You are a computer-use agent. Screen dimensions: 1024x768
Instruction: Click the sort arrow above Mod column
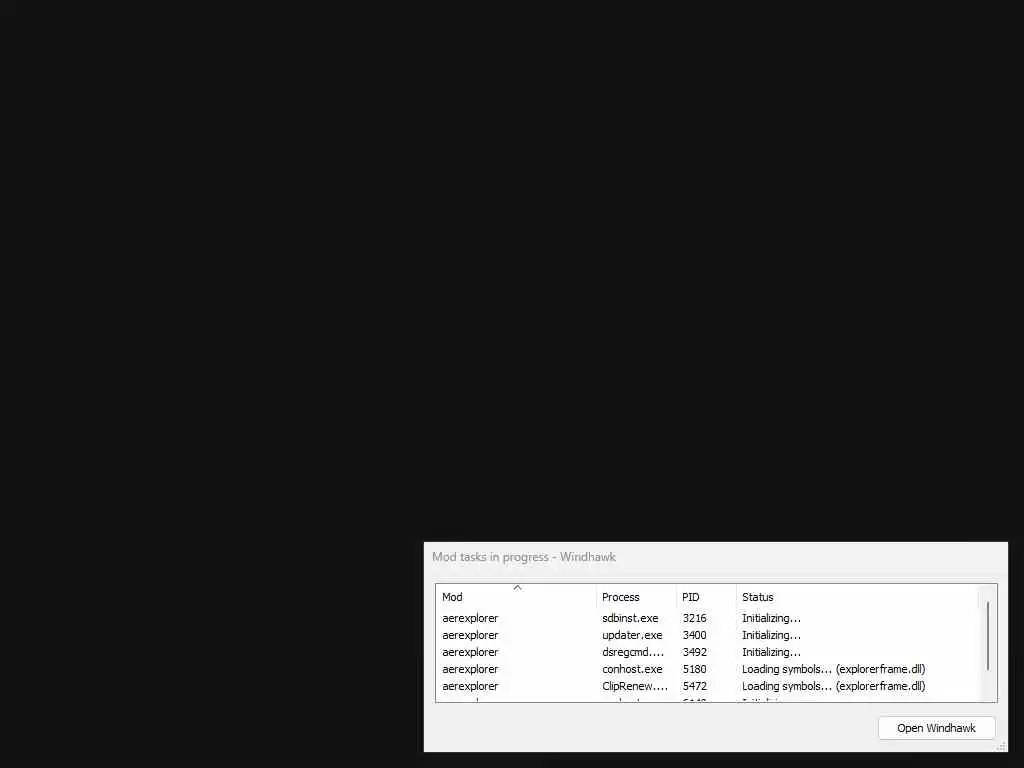[x=517, y=588]
